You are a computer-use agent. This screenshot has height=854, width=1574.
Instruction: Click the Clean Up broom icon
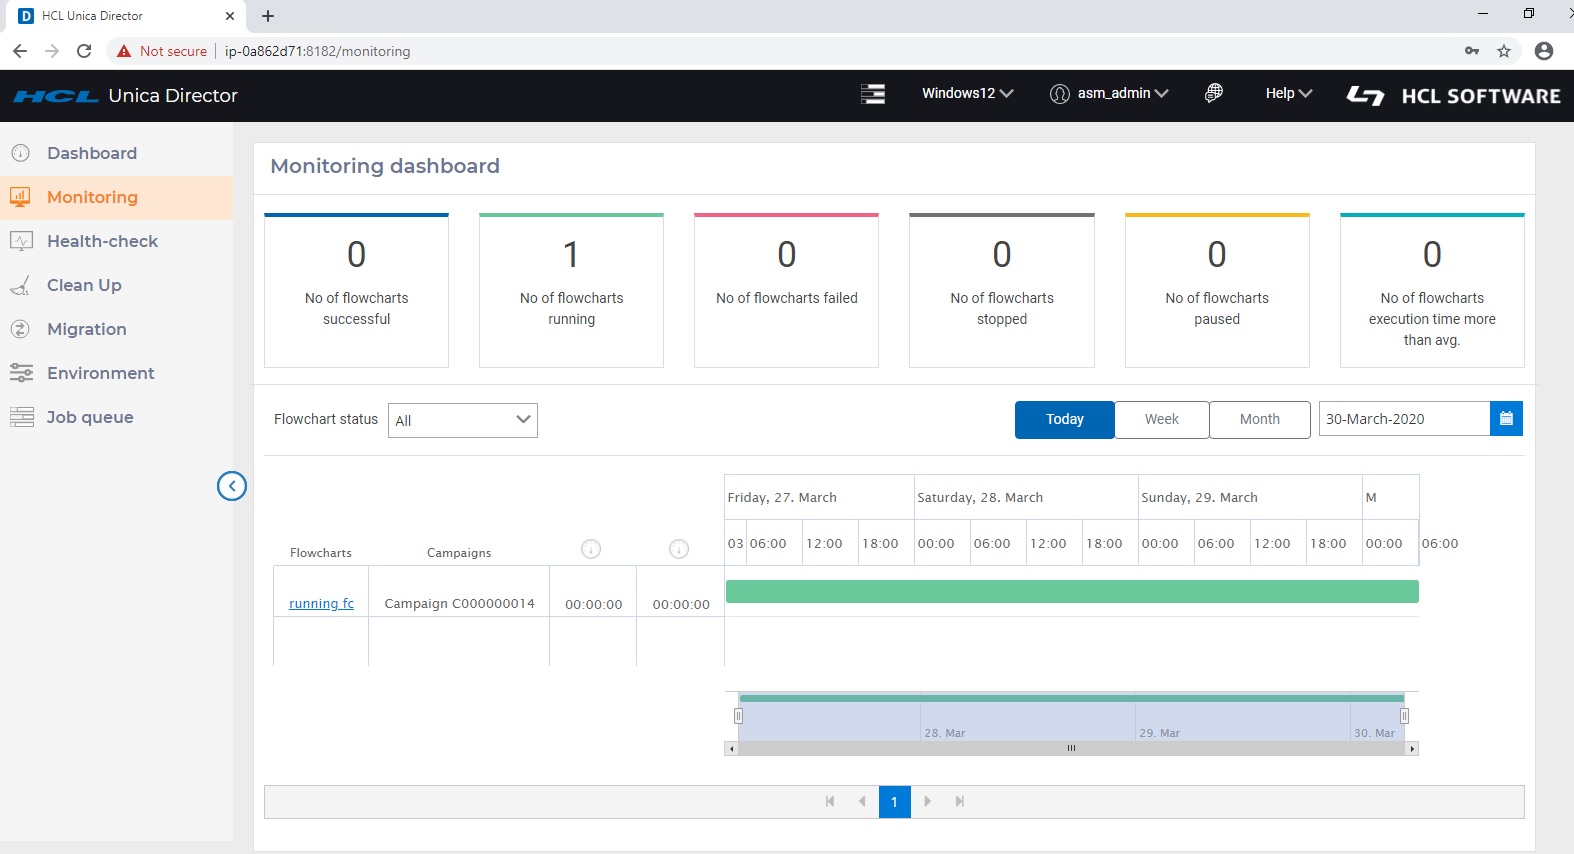click(20, 286)
